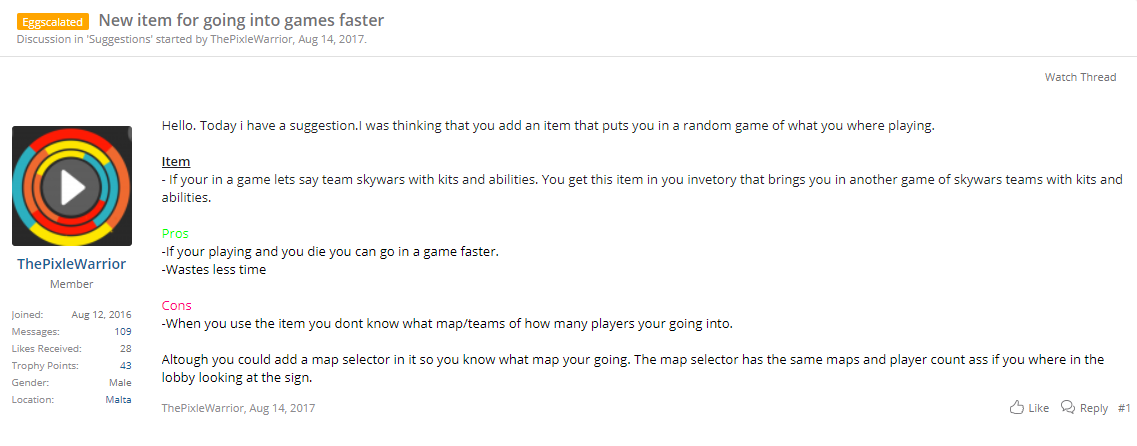Open ThePixleWarrior's avatar image

coord(72,186)
